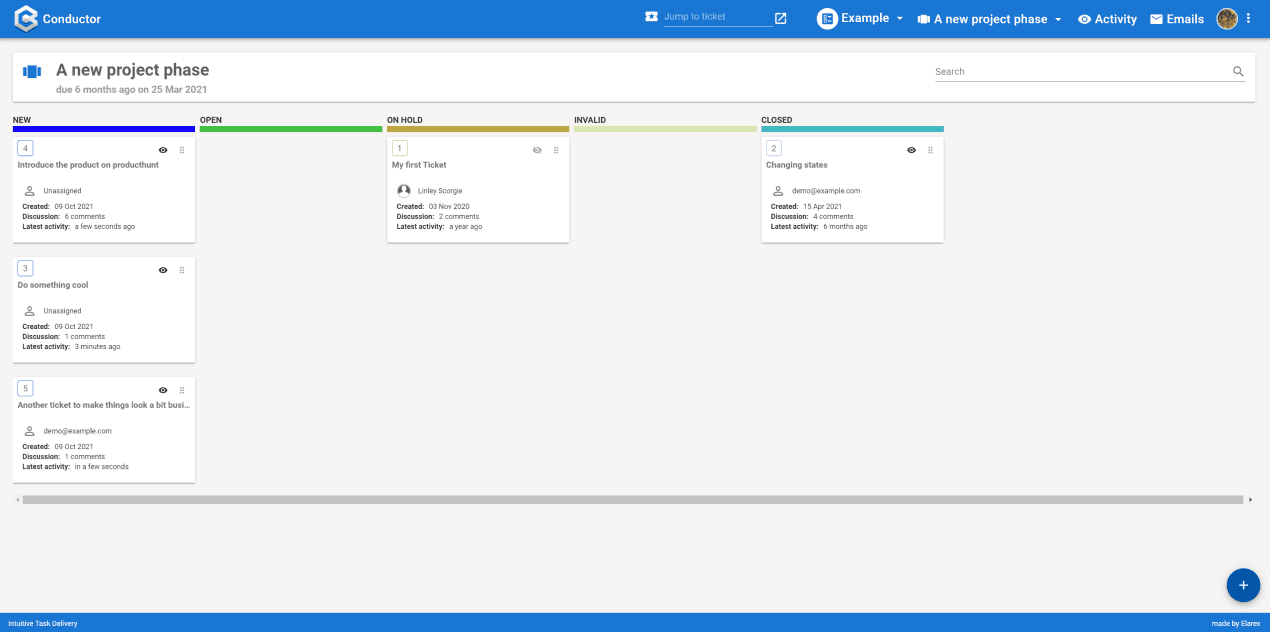Click the blue plus add ticket button
Image resolution: width=1270 pixels, height=632 pixels.
click(x=1243, y=585)
